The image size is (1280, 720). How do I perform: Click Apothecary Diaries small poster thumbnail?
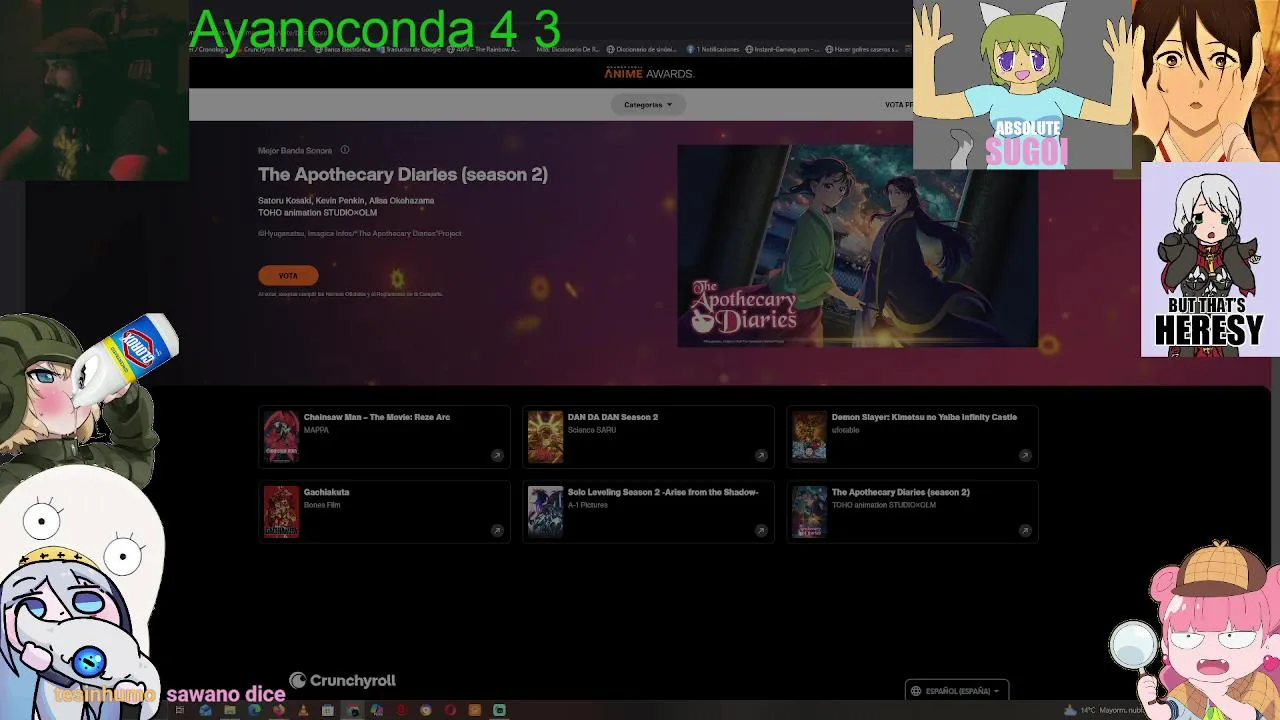(809, 512)
